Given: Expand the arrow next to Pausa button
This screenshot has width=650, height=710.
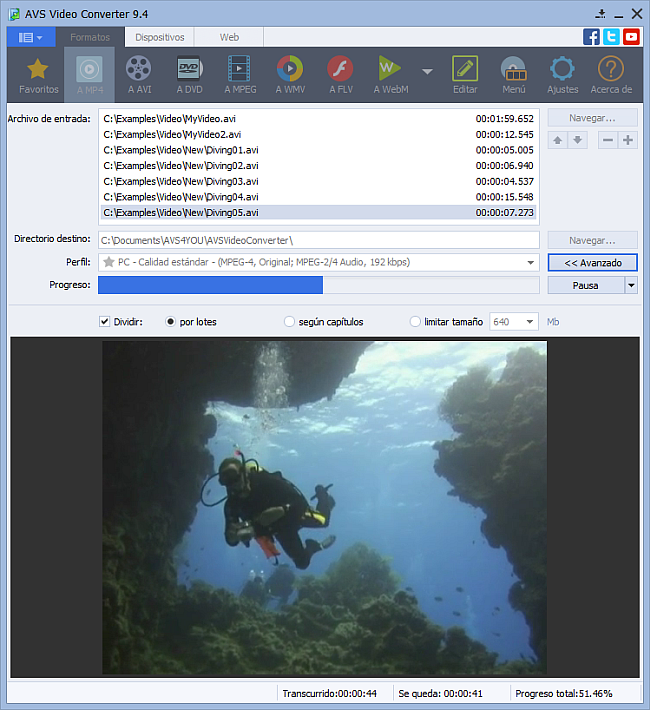Looking at the screenshot, I should click(631, 285).
